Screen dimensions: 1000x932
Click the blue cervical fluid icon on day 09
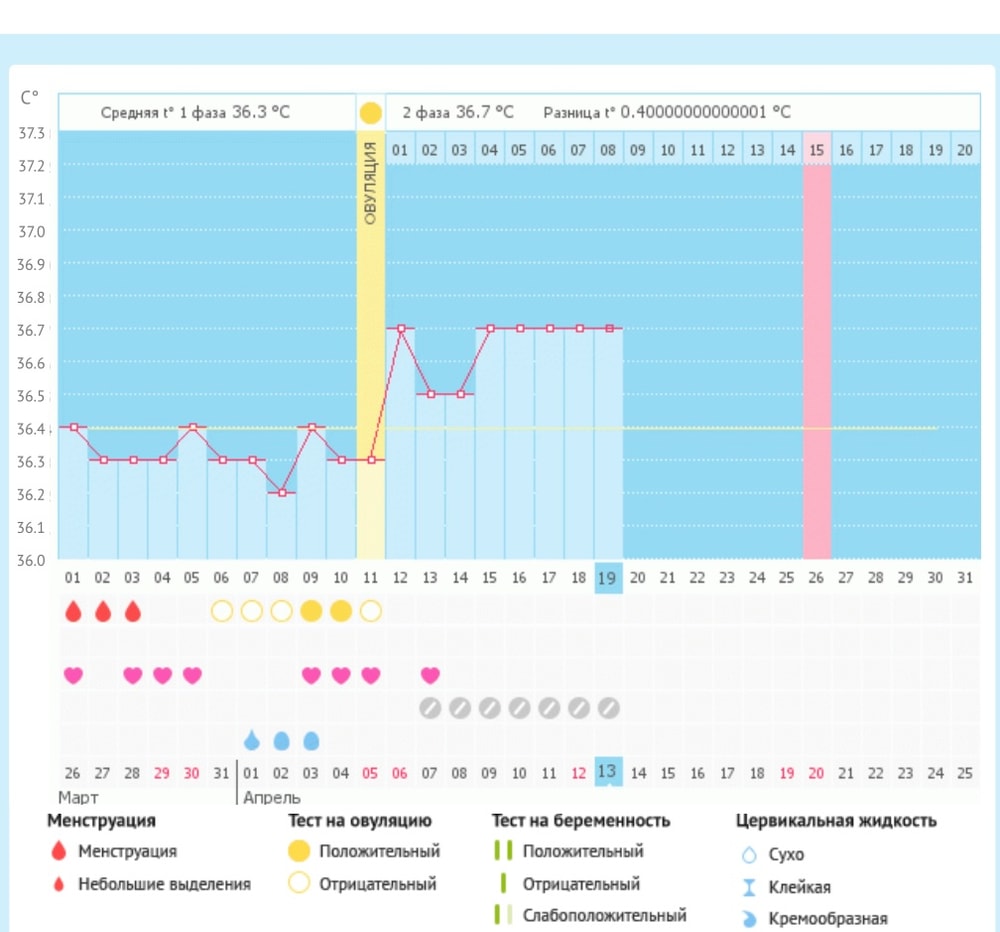[x=311, y=741]
